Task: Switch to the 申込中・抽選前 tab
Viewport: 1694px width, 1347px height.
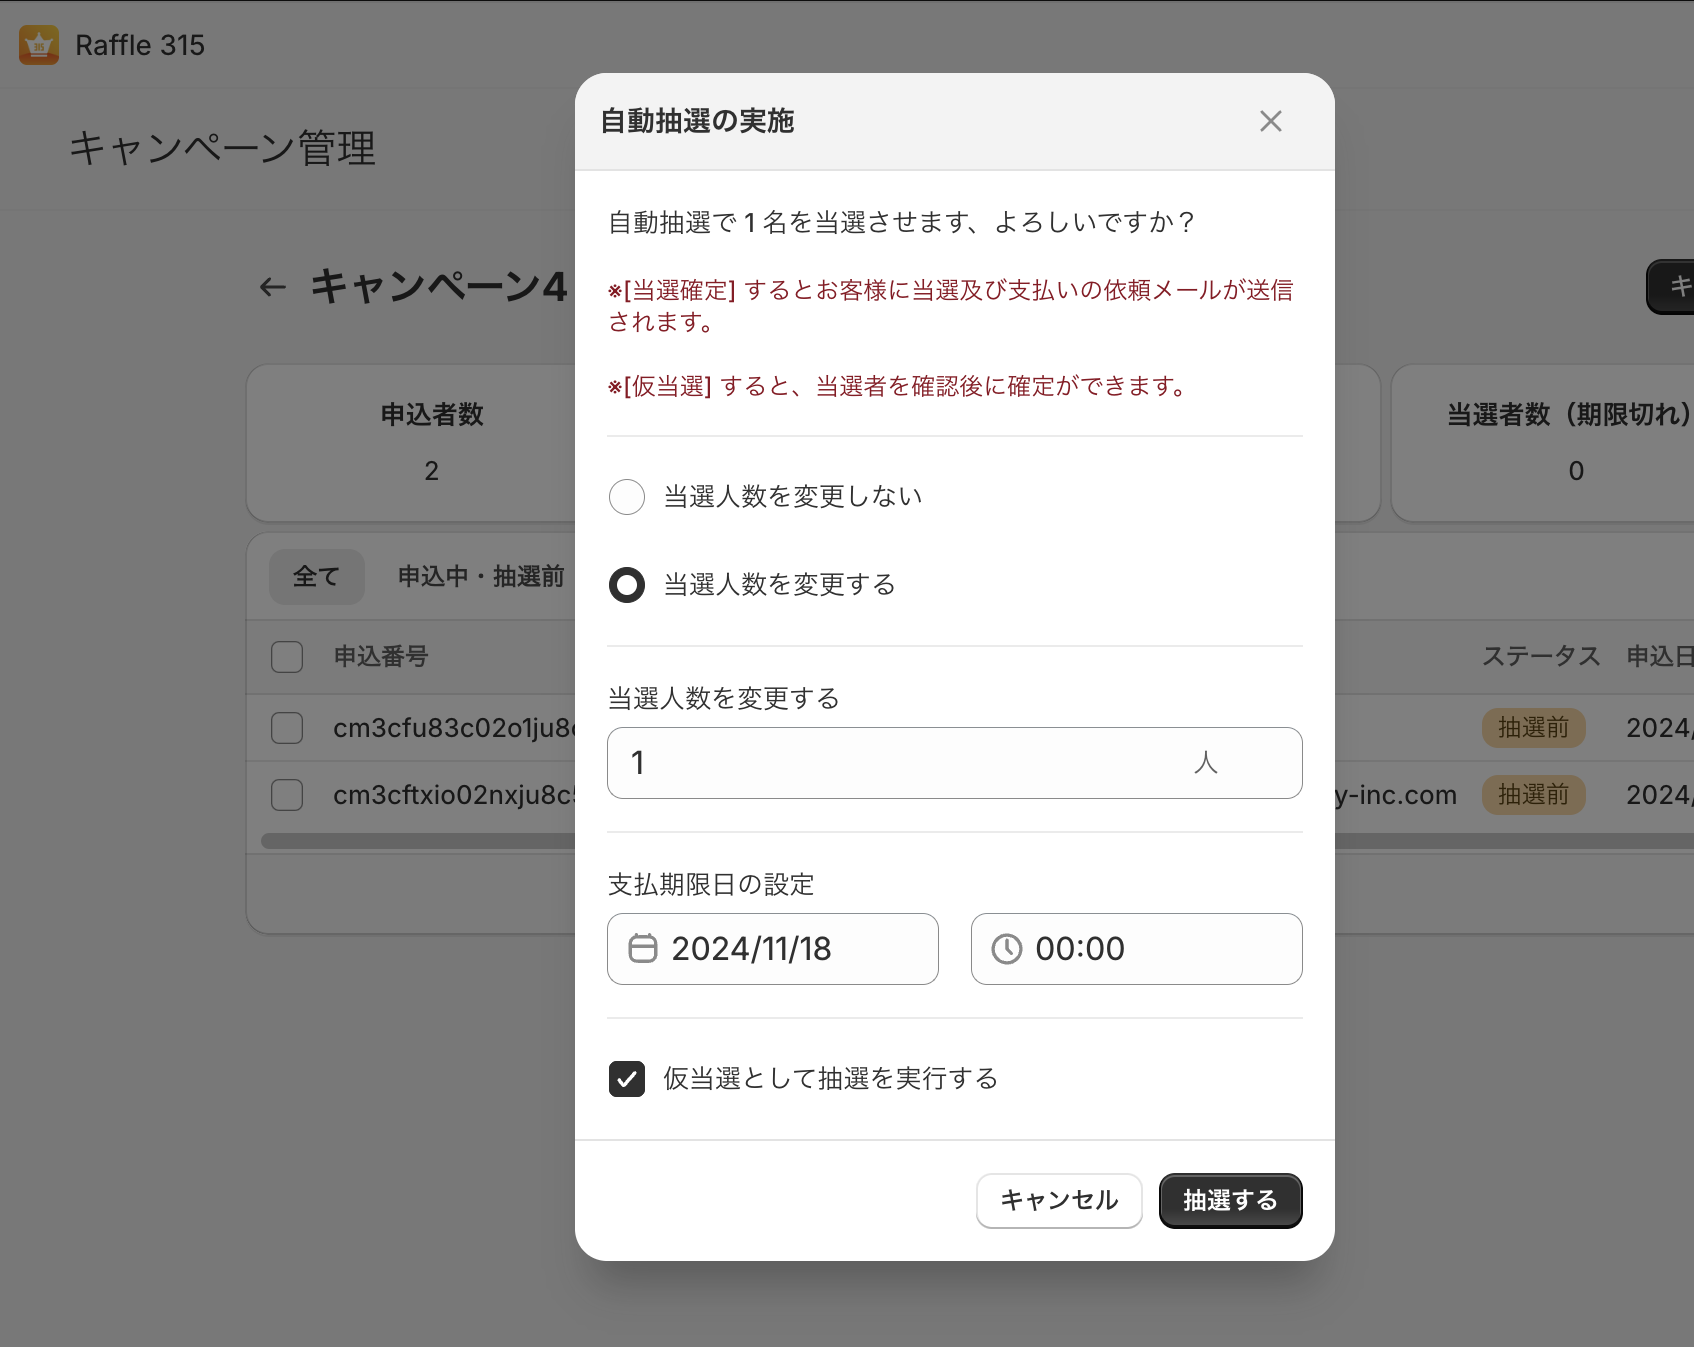Action: 481,577
